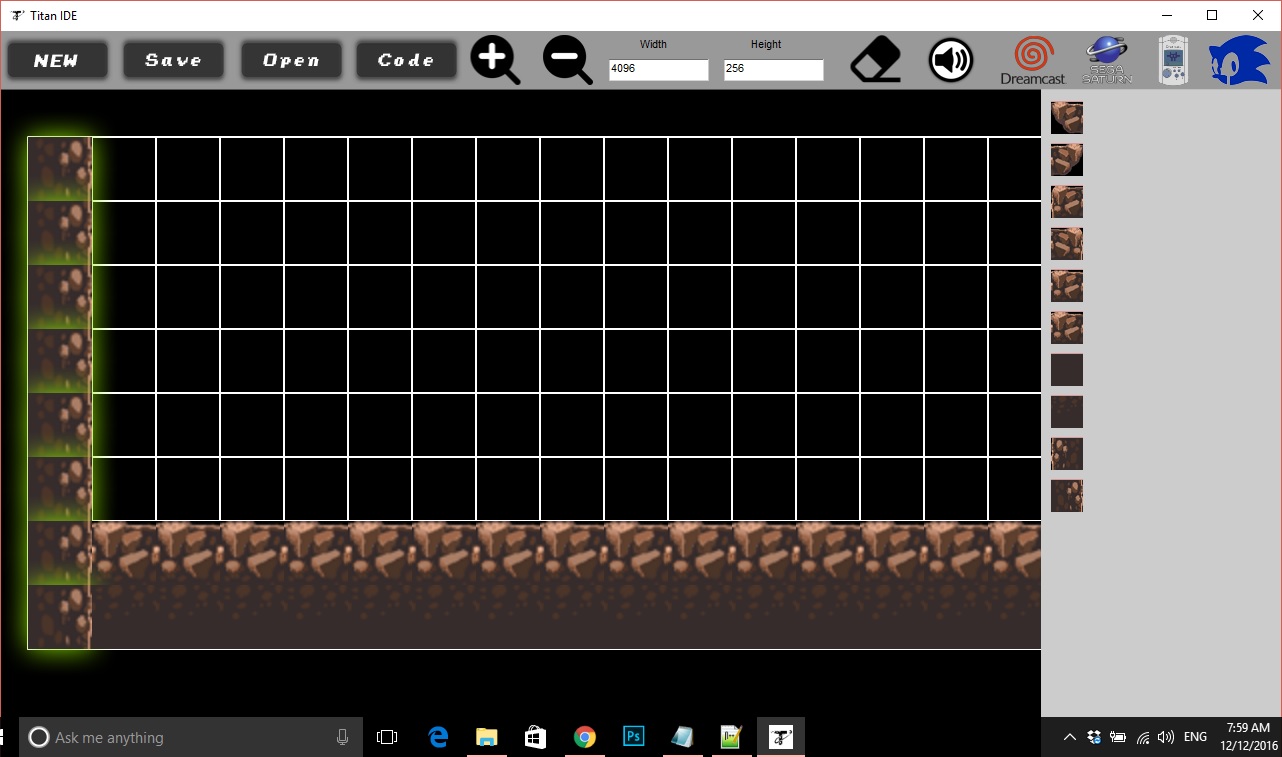Viewport: 1282px width, 757px height.
Task: Open an existing map file
Action: 291,60
